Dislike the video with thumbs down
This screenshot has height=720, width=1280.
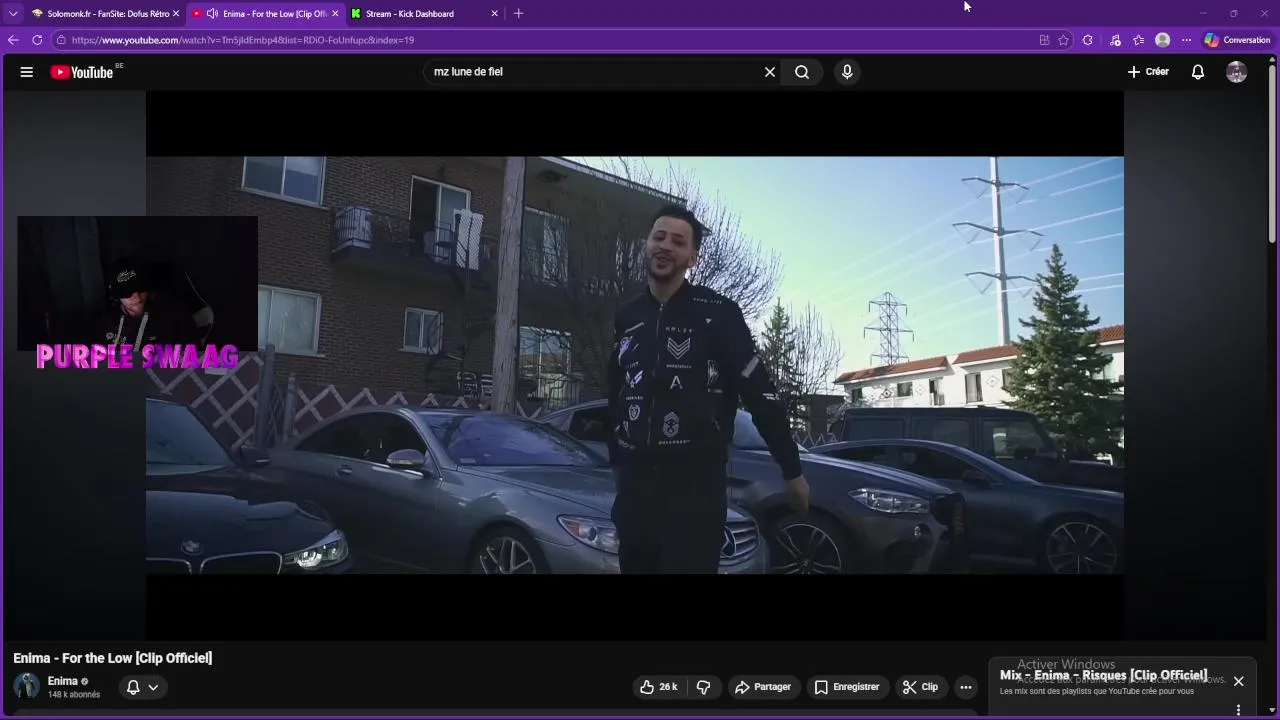(703, 687)
